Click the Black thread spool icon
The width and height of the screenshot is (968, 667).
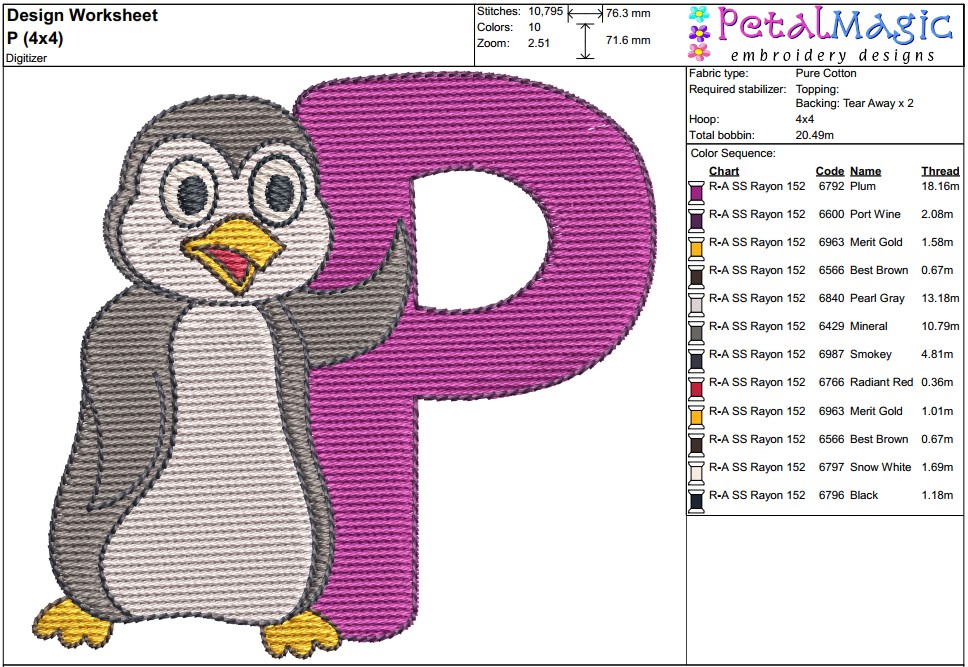tap(696, 501)
